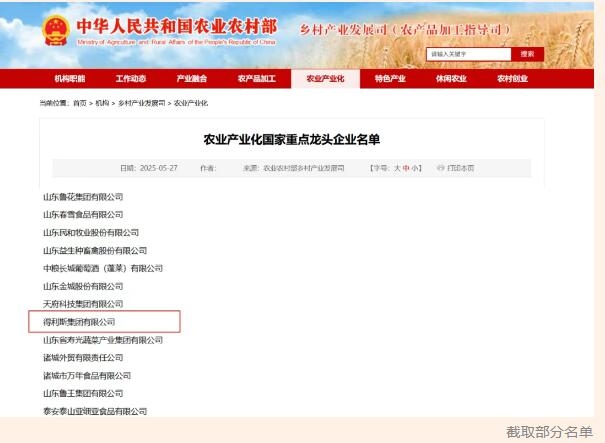Open the 工作动态 menu tab

click(131, 79)
